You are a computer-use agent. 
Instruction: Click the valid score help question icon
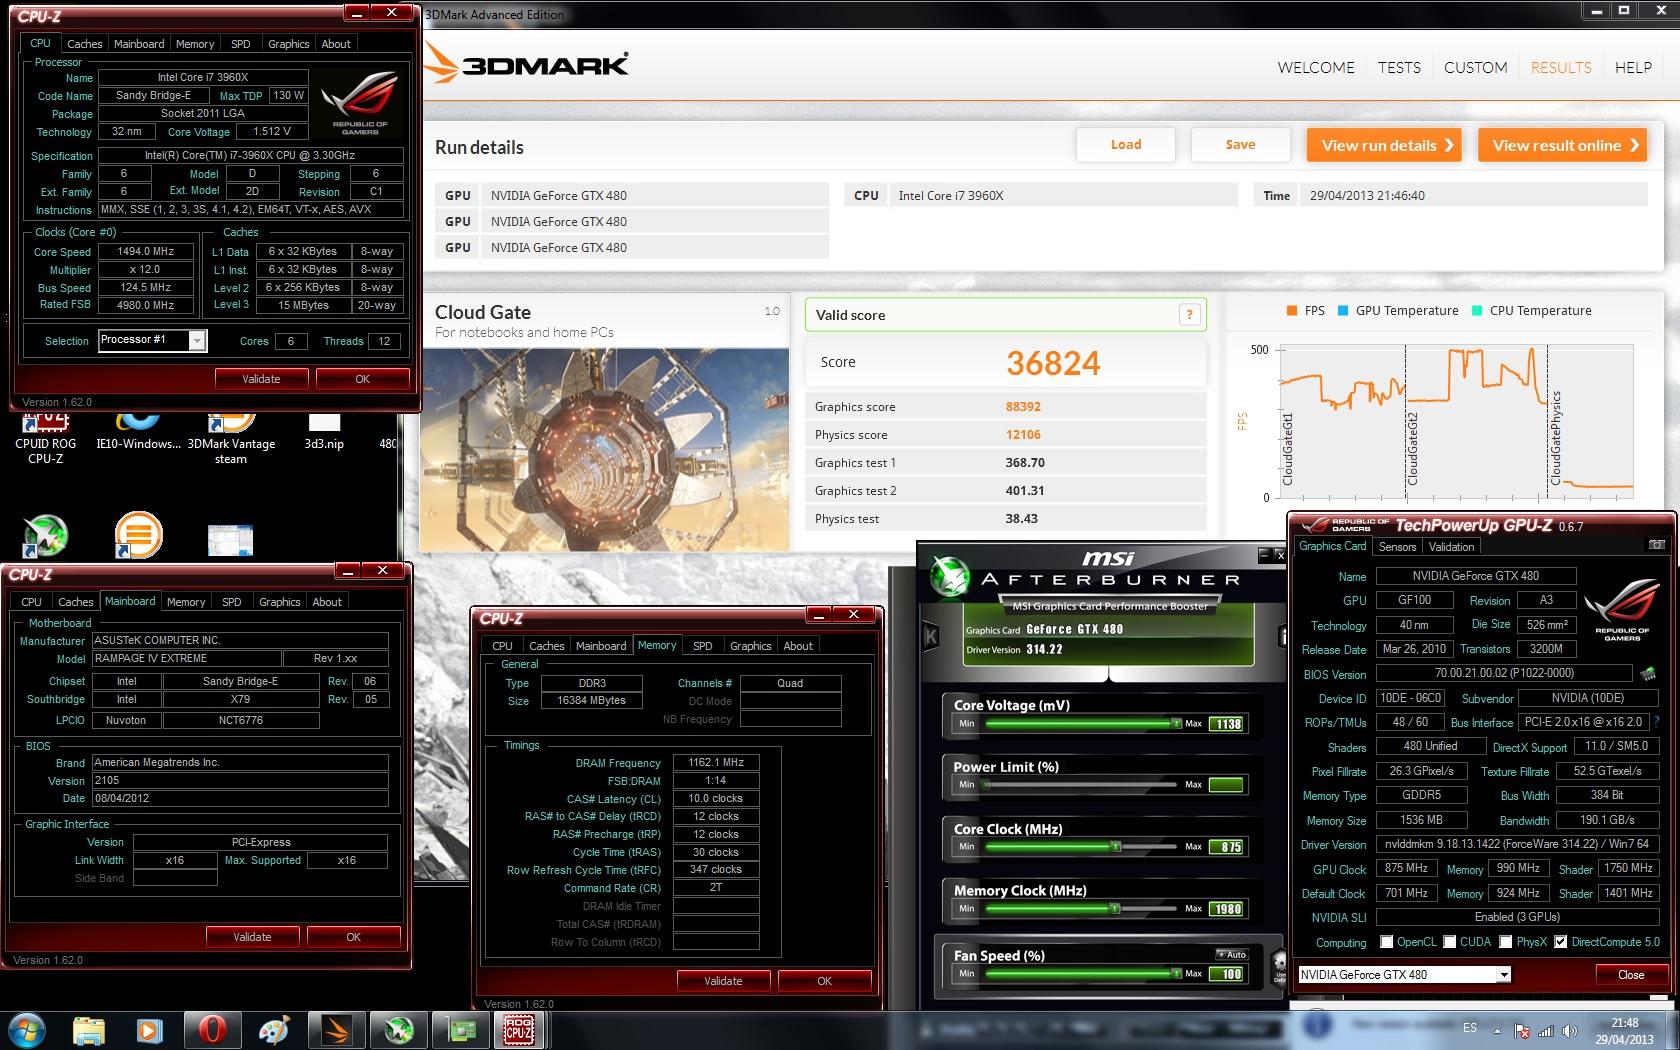click(1189, 315)
